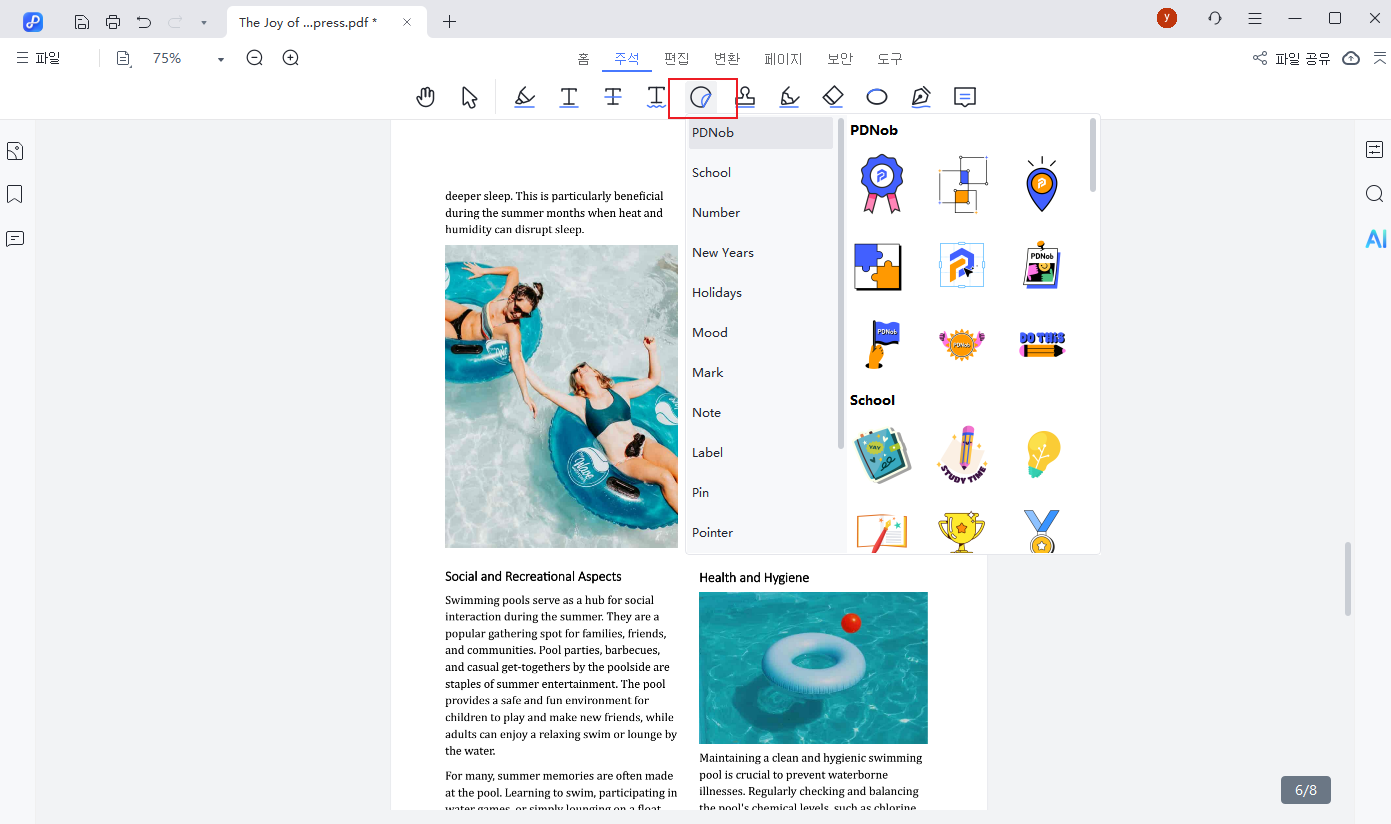Select the Eraser tool
Viewport: 1391px width, 824px height.
point(832,96)
